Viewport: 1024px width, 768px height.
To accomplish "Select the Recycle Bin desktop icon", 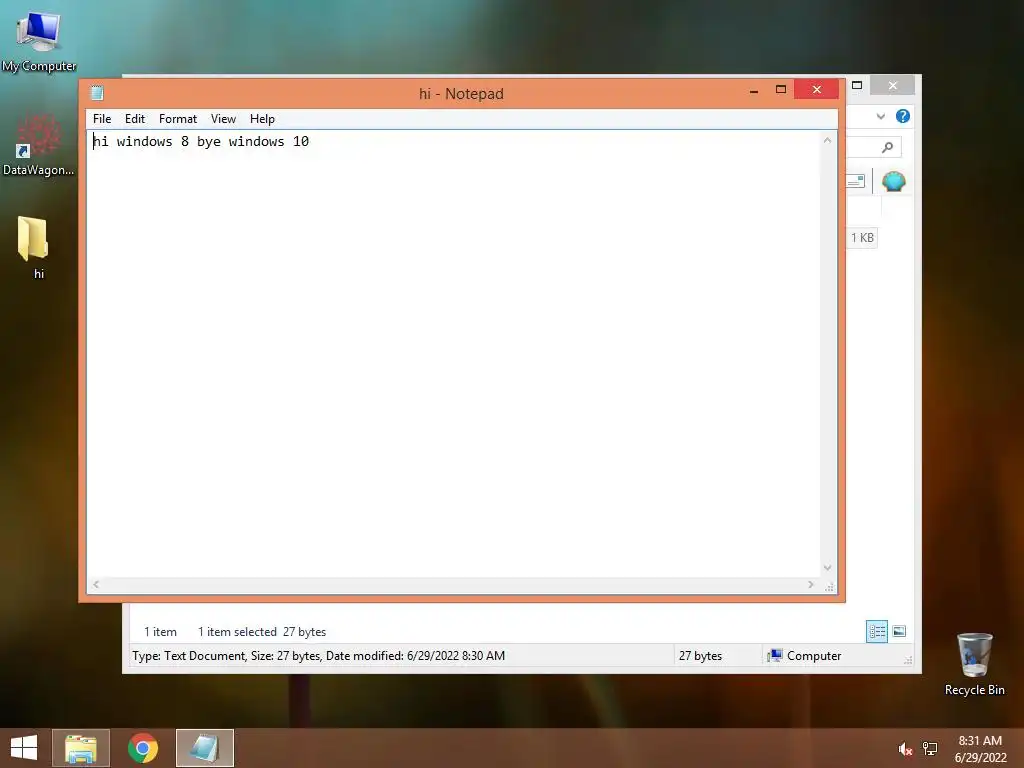I will coord(975,664).
